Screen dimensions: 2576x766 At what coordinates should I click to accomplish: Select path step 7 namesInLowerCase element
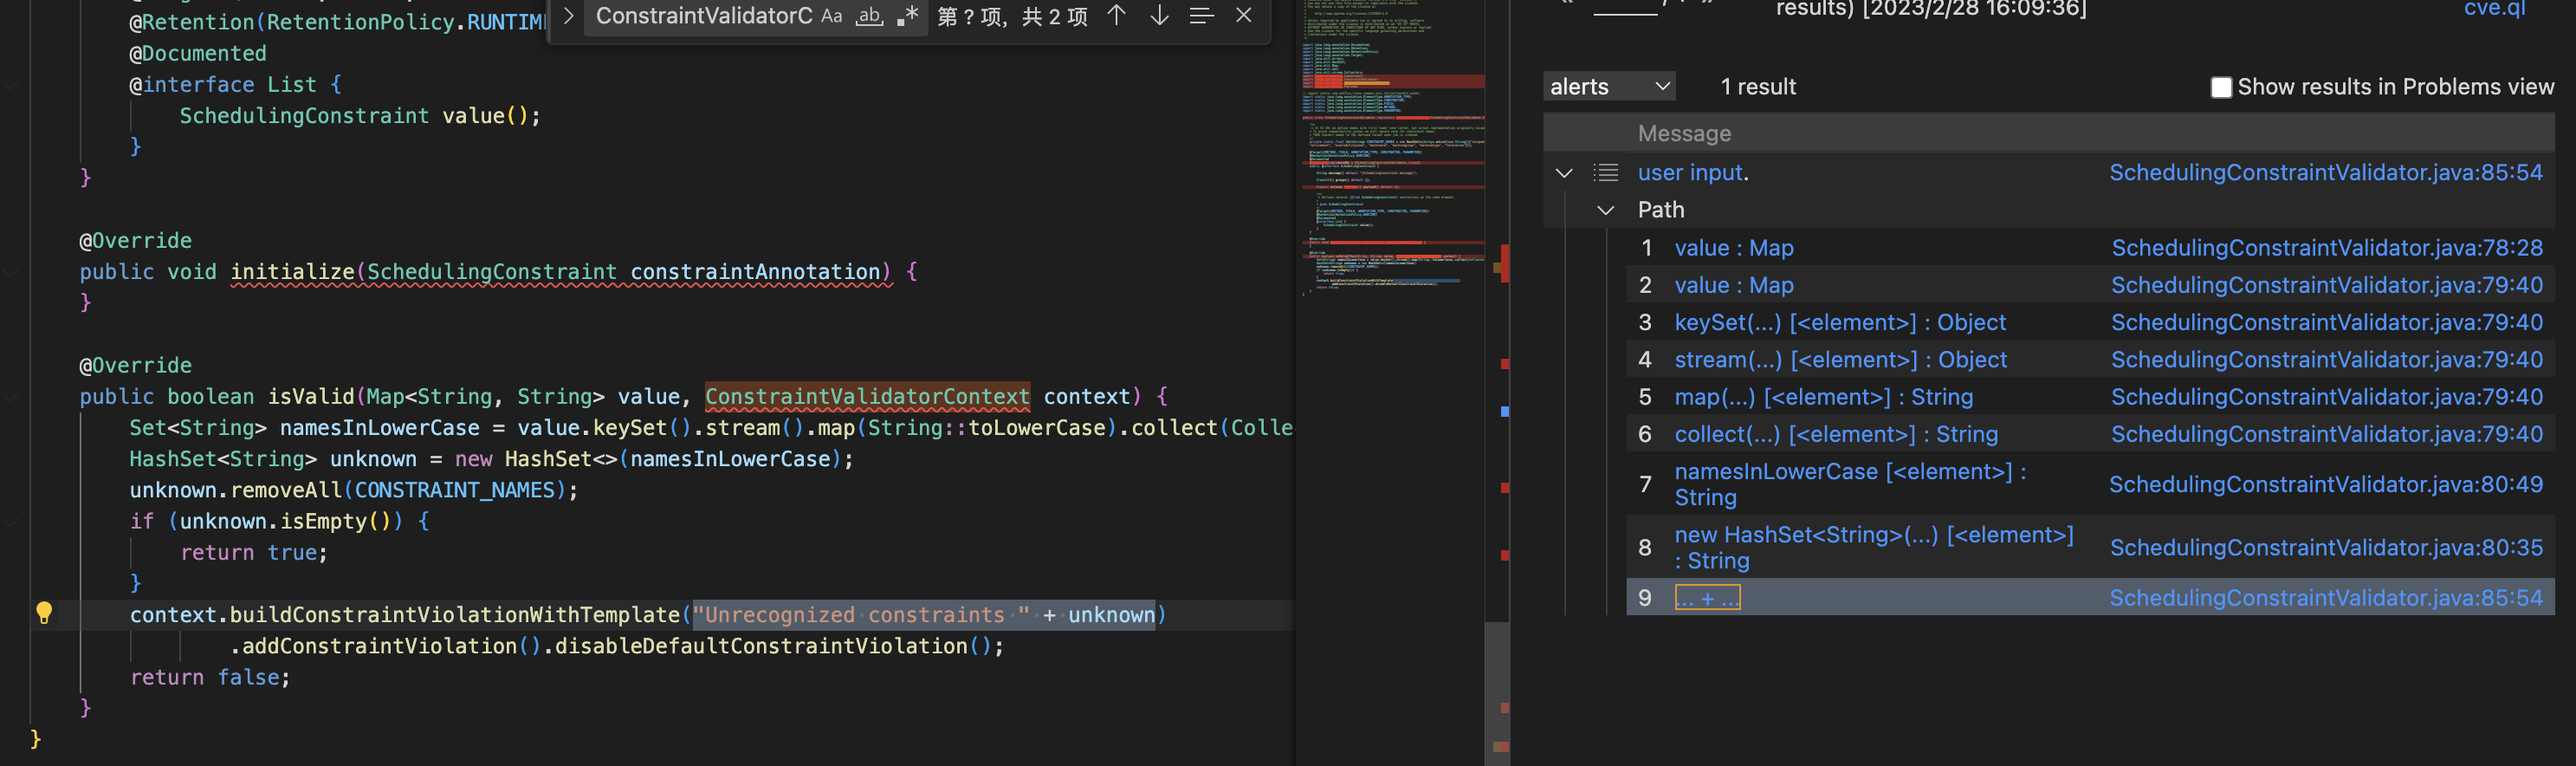click(1851, 484)
